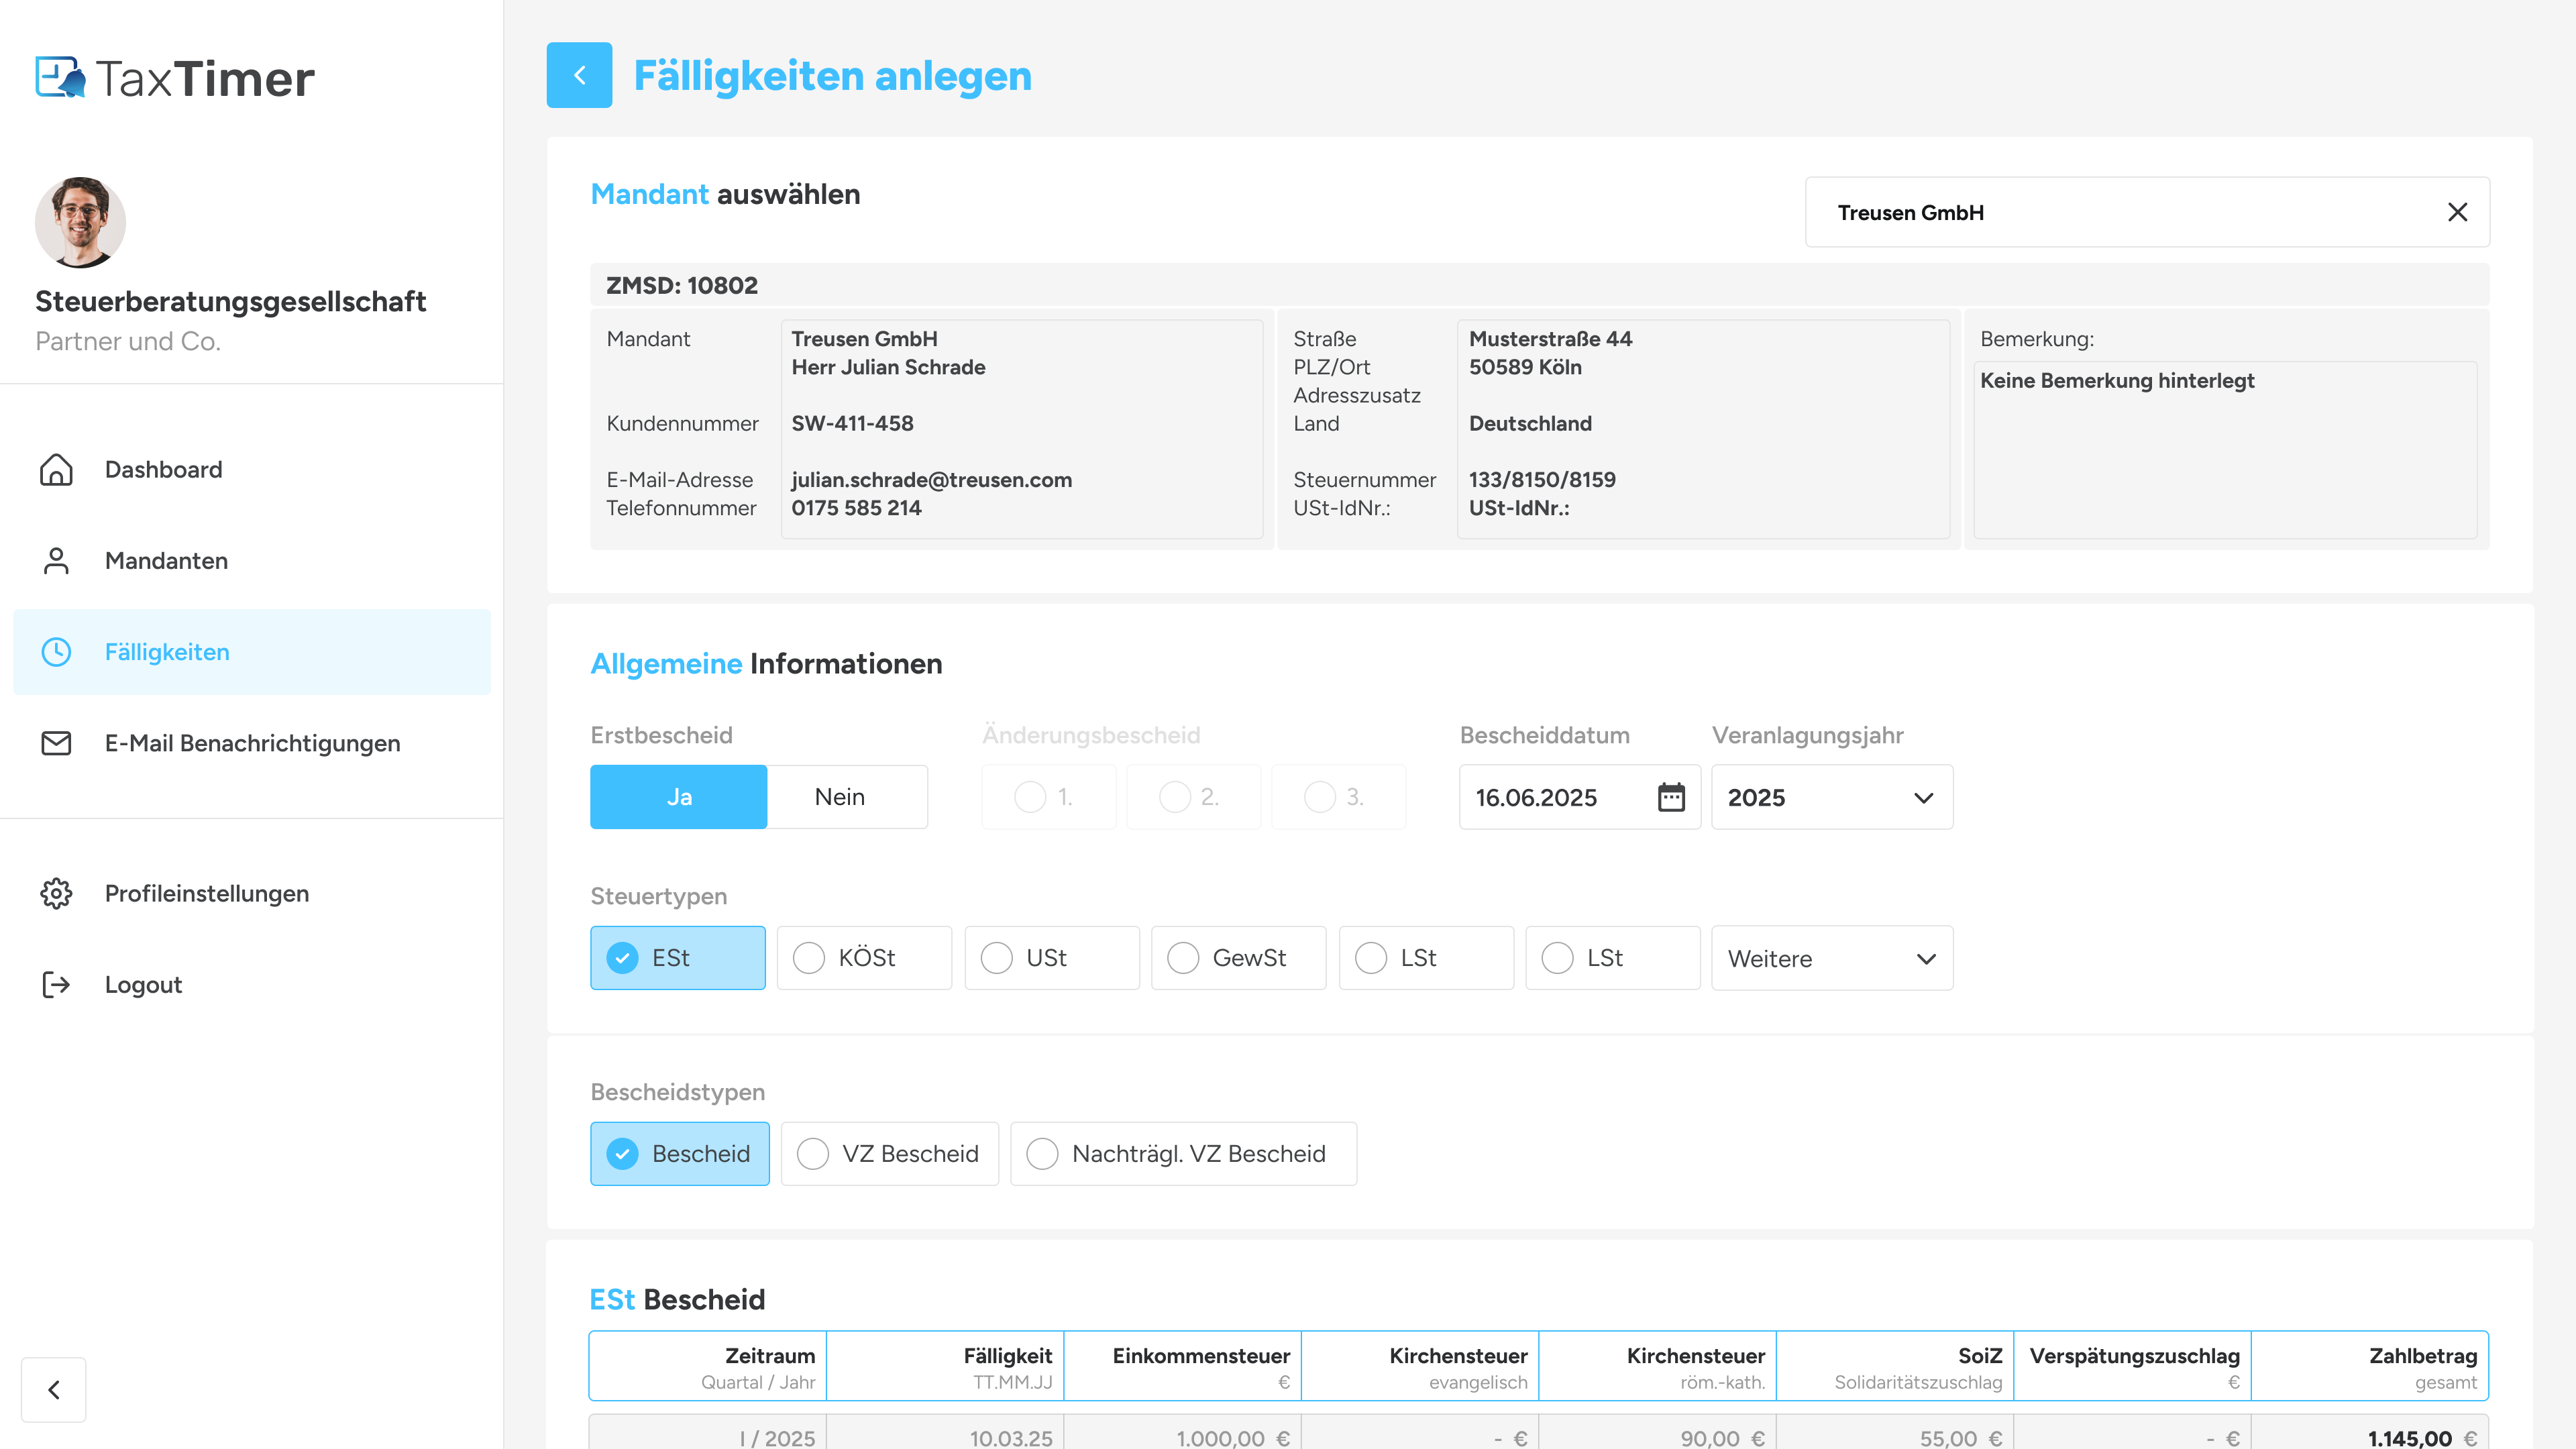Click the Dashboard house icon

click(56, 469)
